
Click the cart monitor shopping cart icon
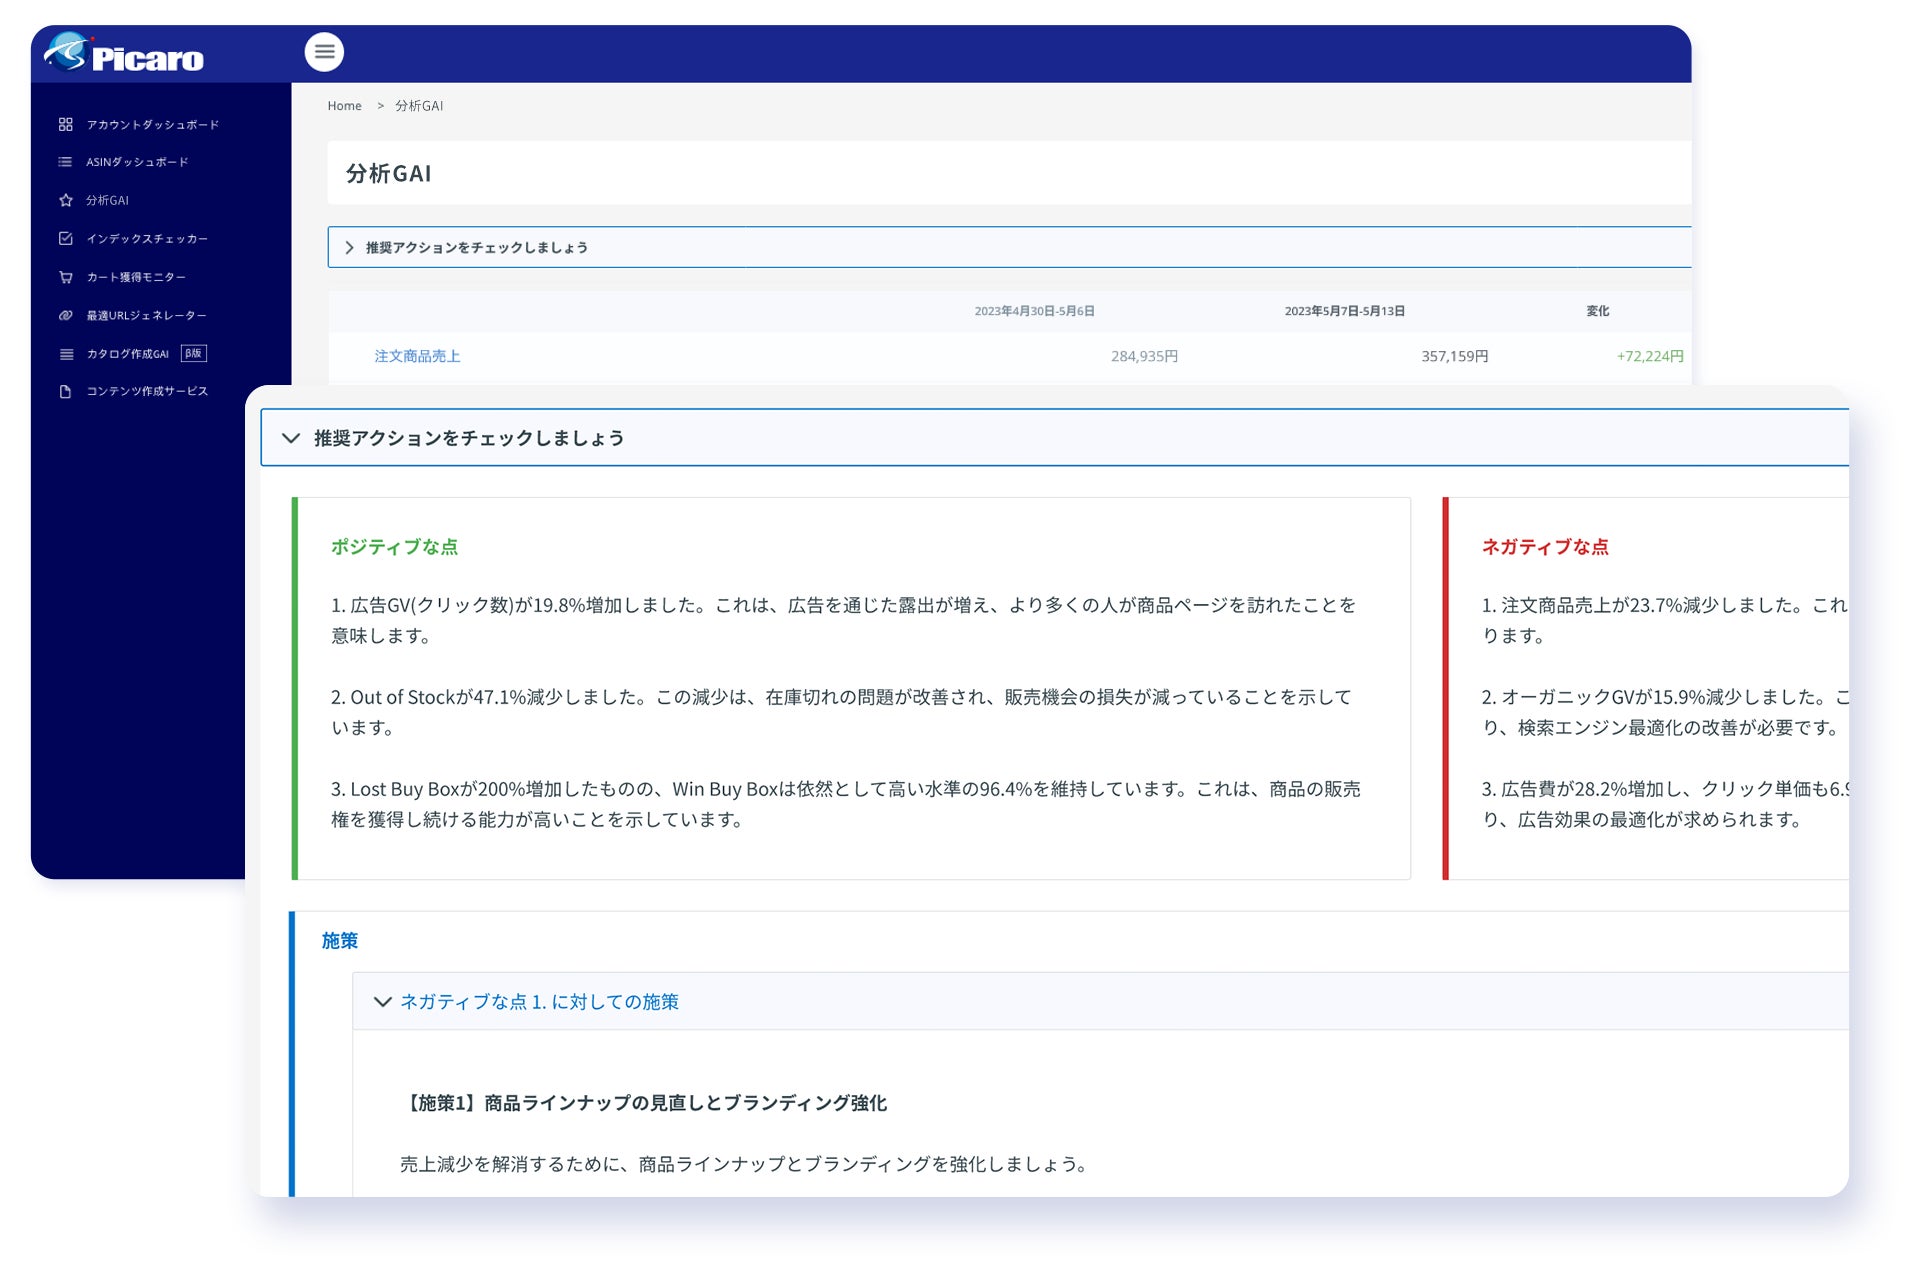[66, 277]
